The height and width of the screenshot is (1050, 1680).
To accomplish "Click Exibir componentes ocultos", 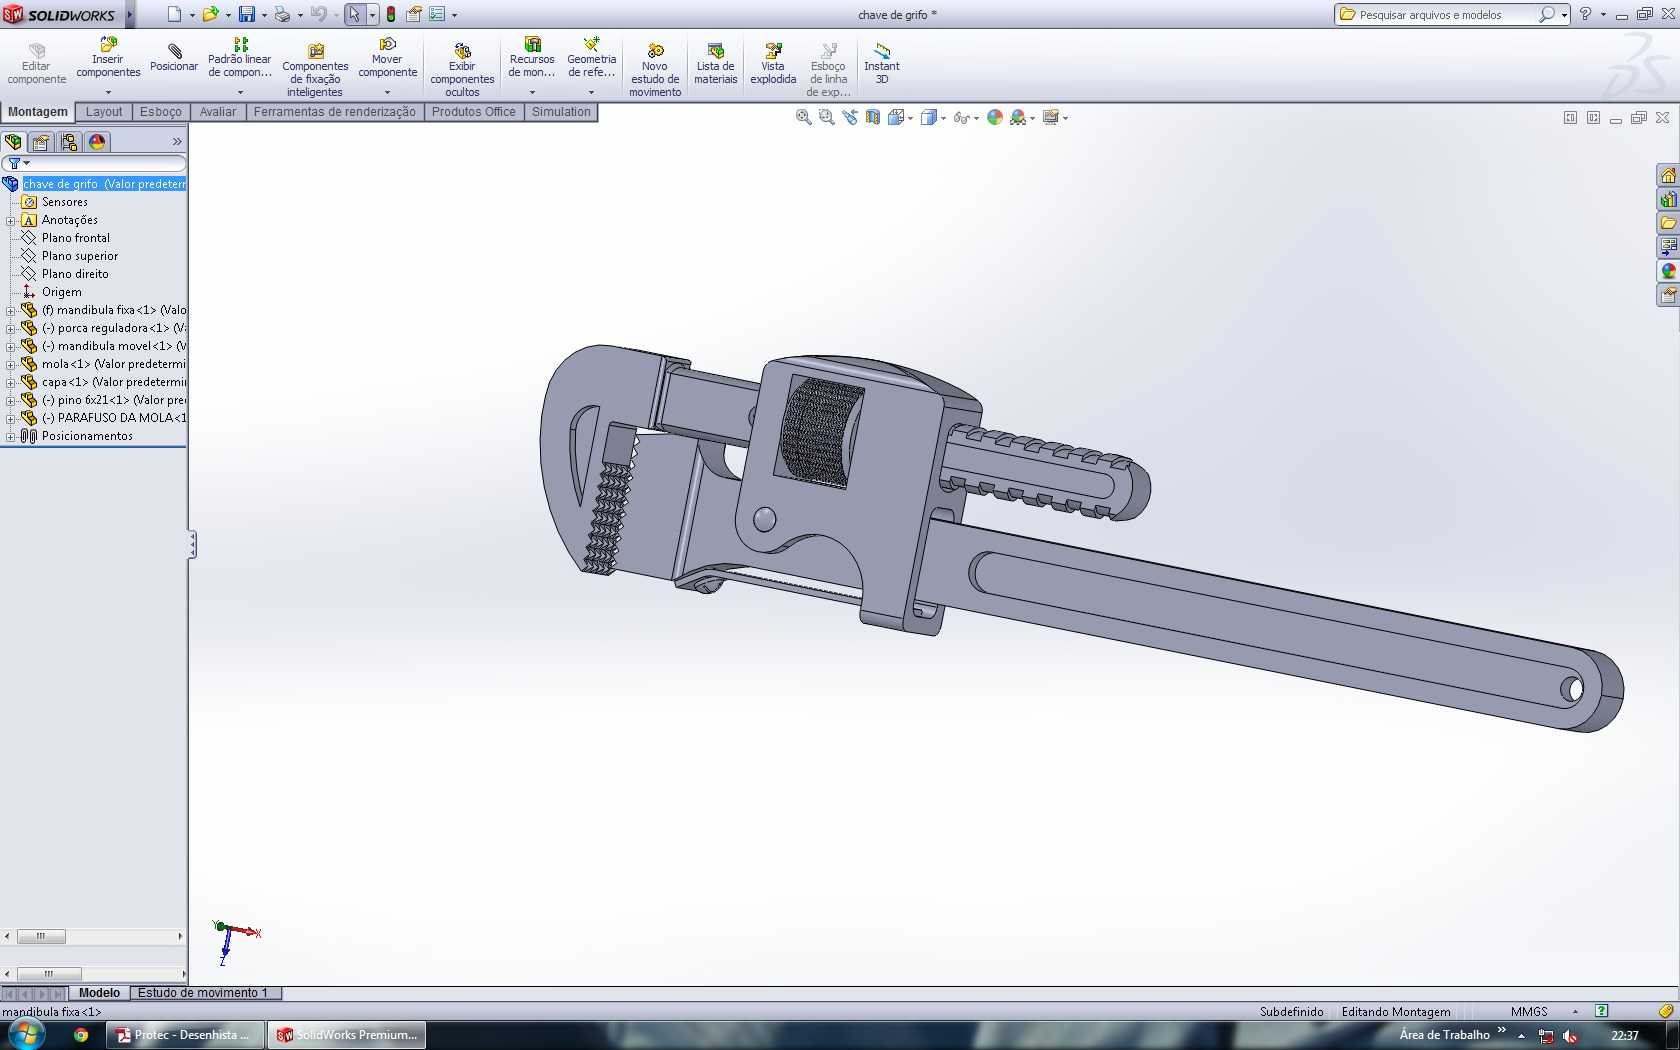I will click(x=462, y=70).
